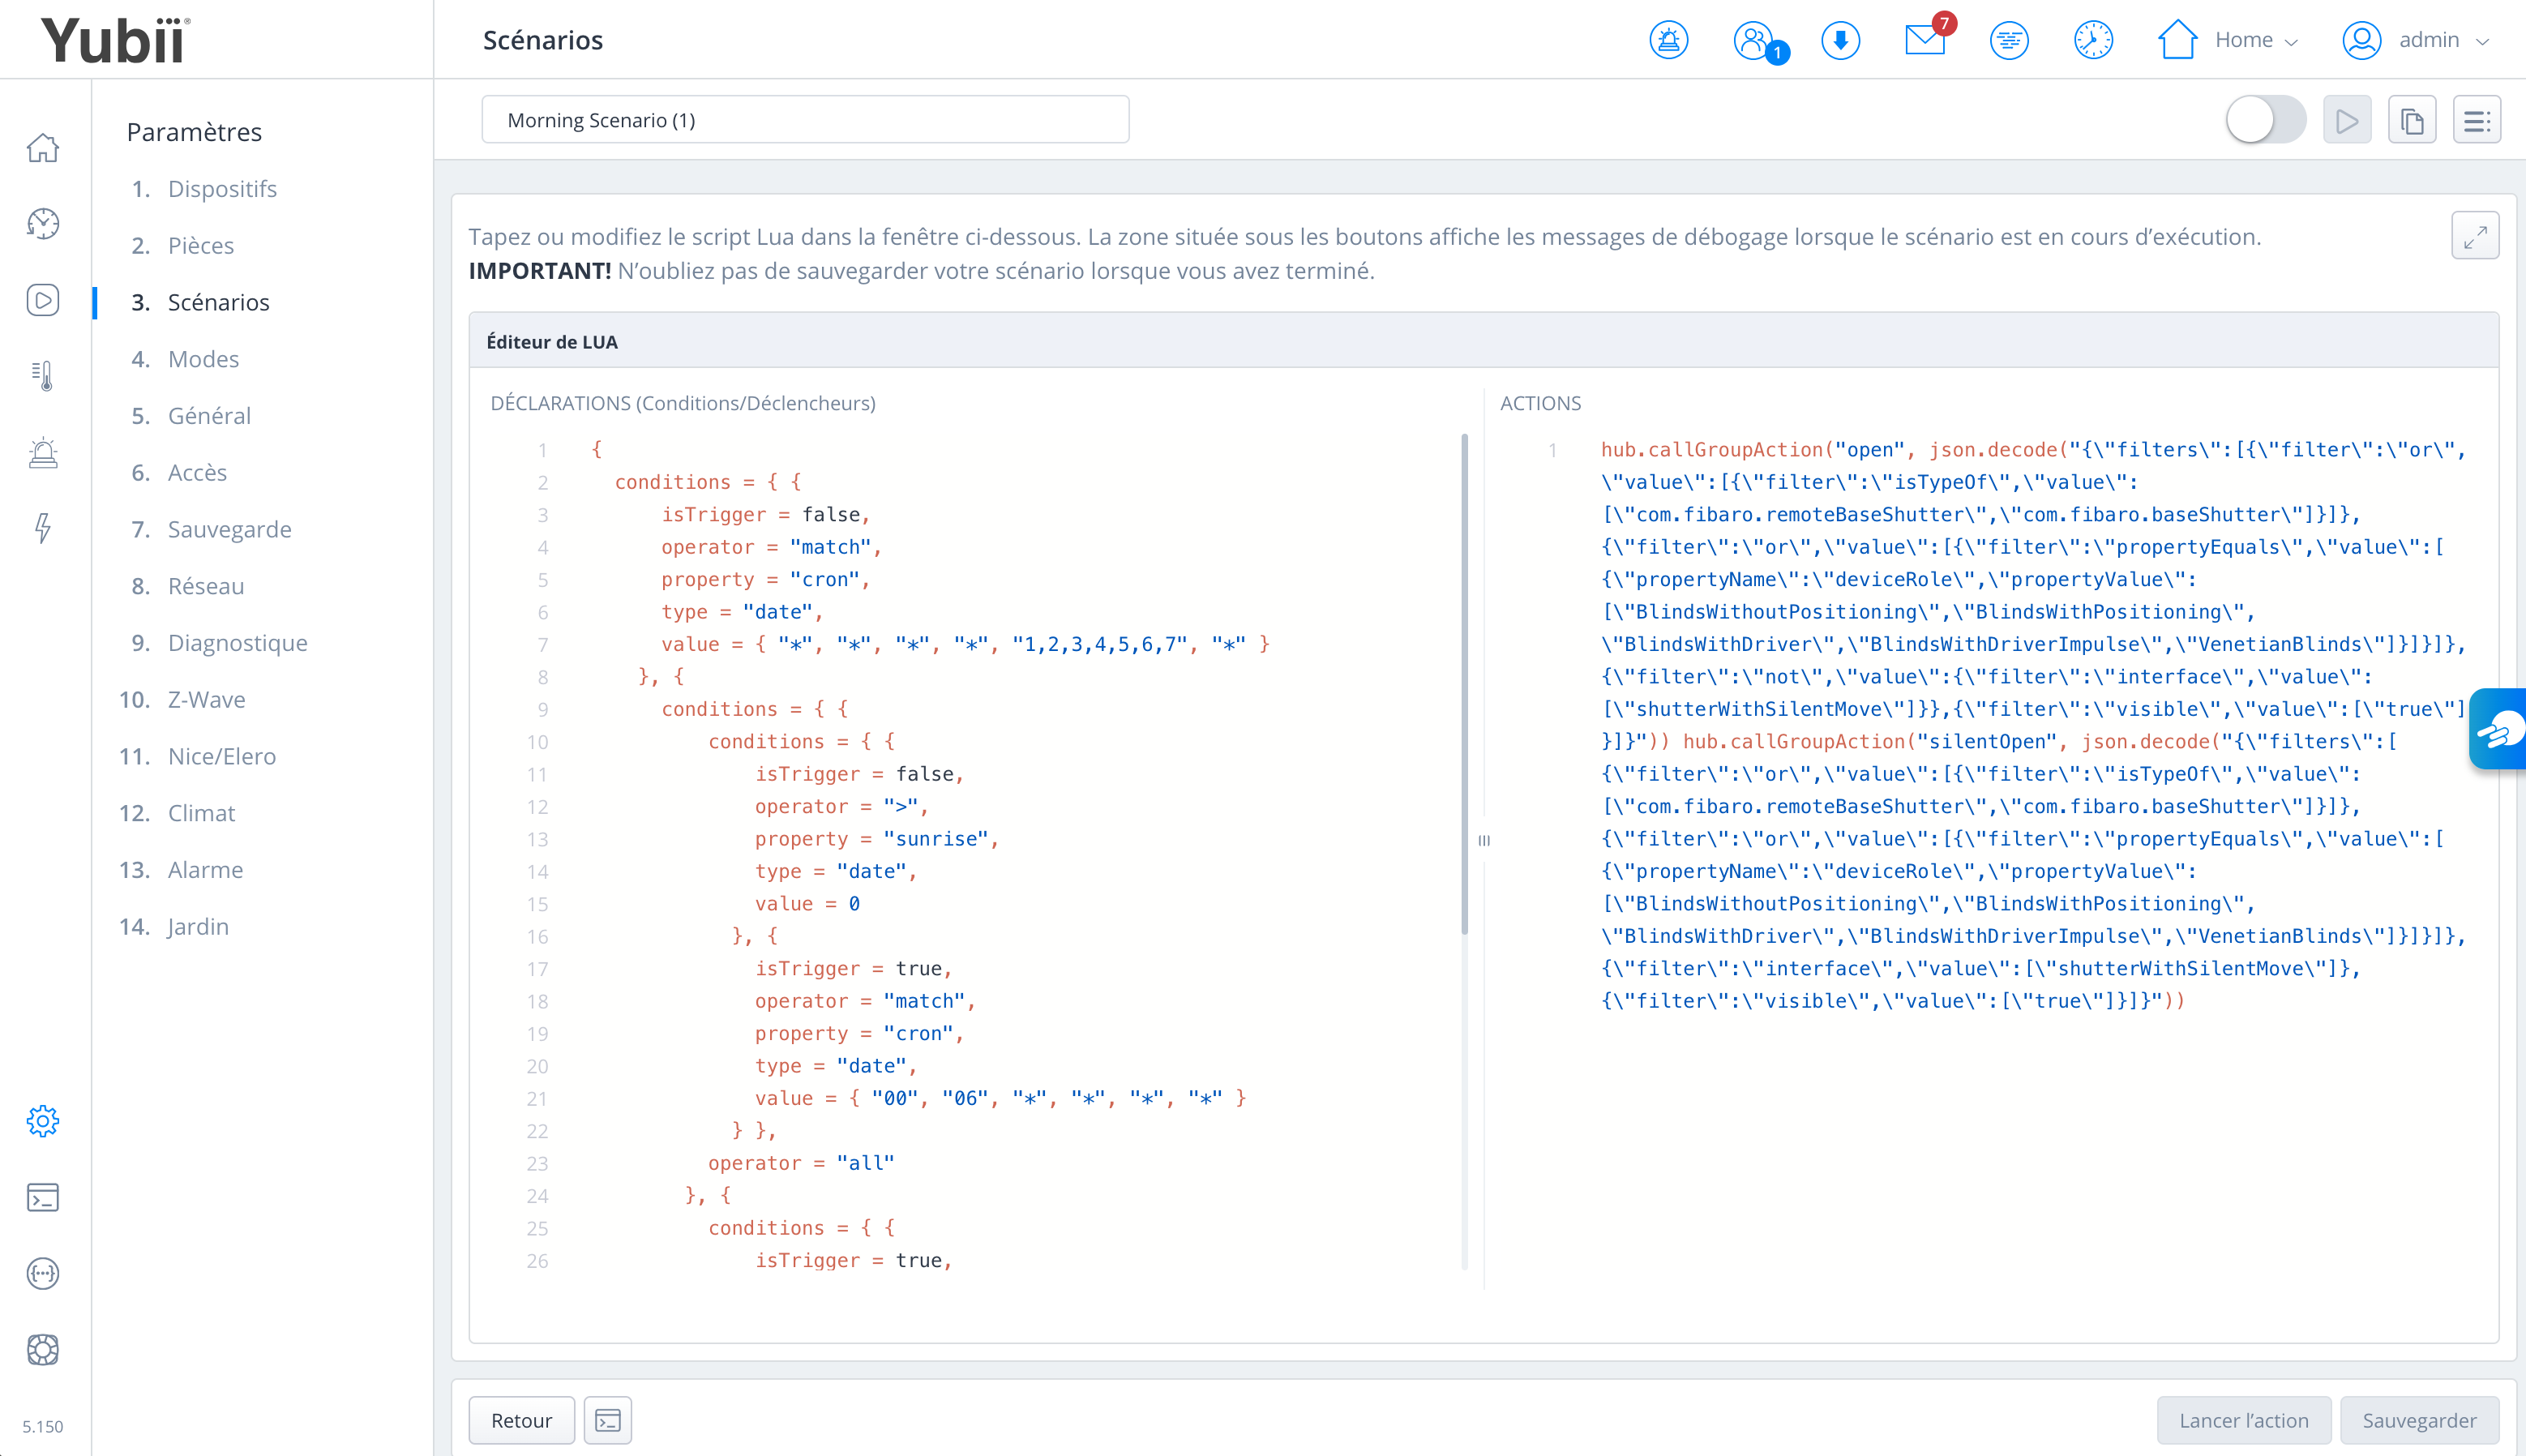Image resolution: width=2526 pixels, height=1456 pixels.
Task: Open the lifebuoy support sidebar icon
Action: (43, 1350)
